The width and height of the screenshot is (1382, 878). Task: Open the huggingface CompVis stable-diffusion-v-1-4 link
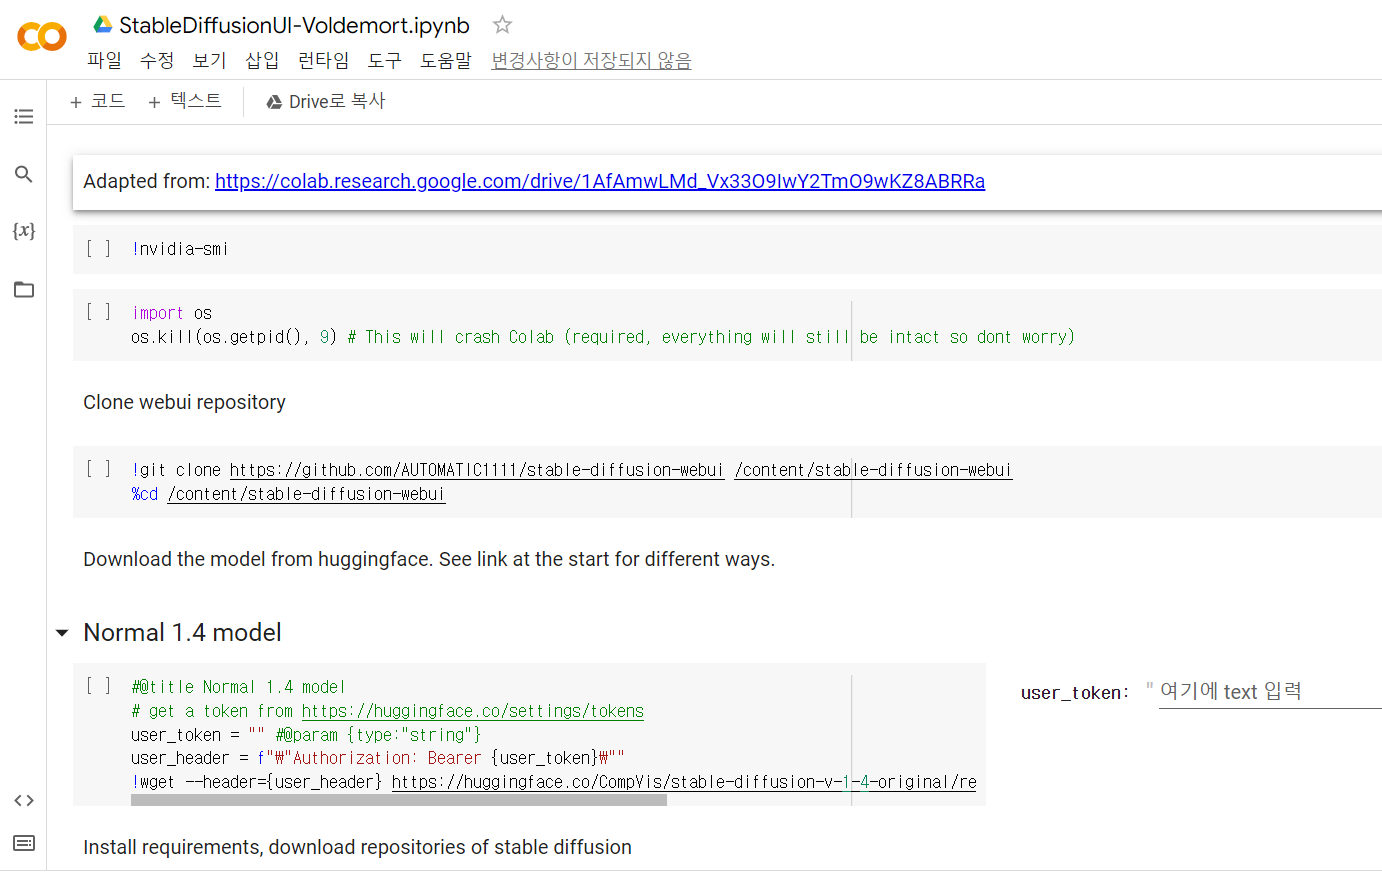click(x=683, y=782)
